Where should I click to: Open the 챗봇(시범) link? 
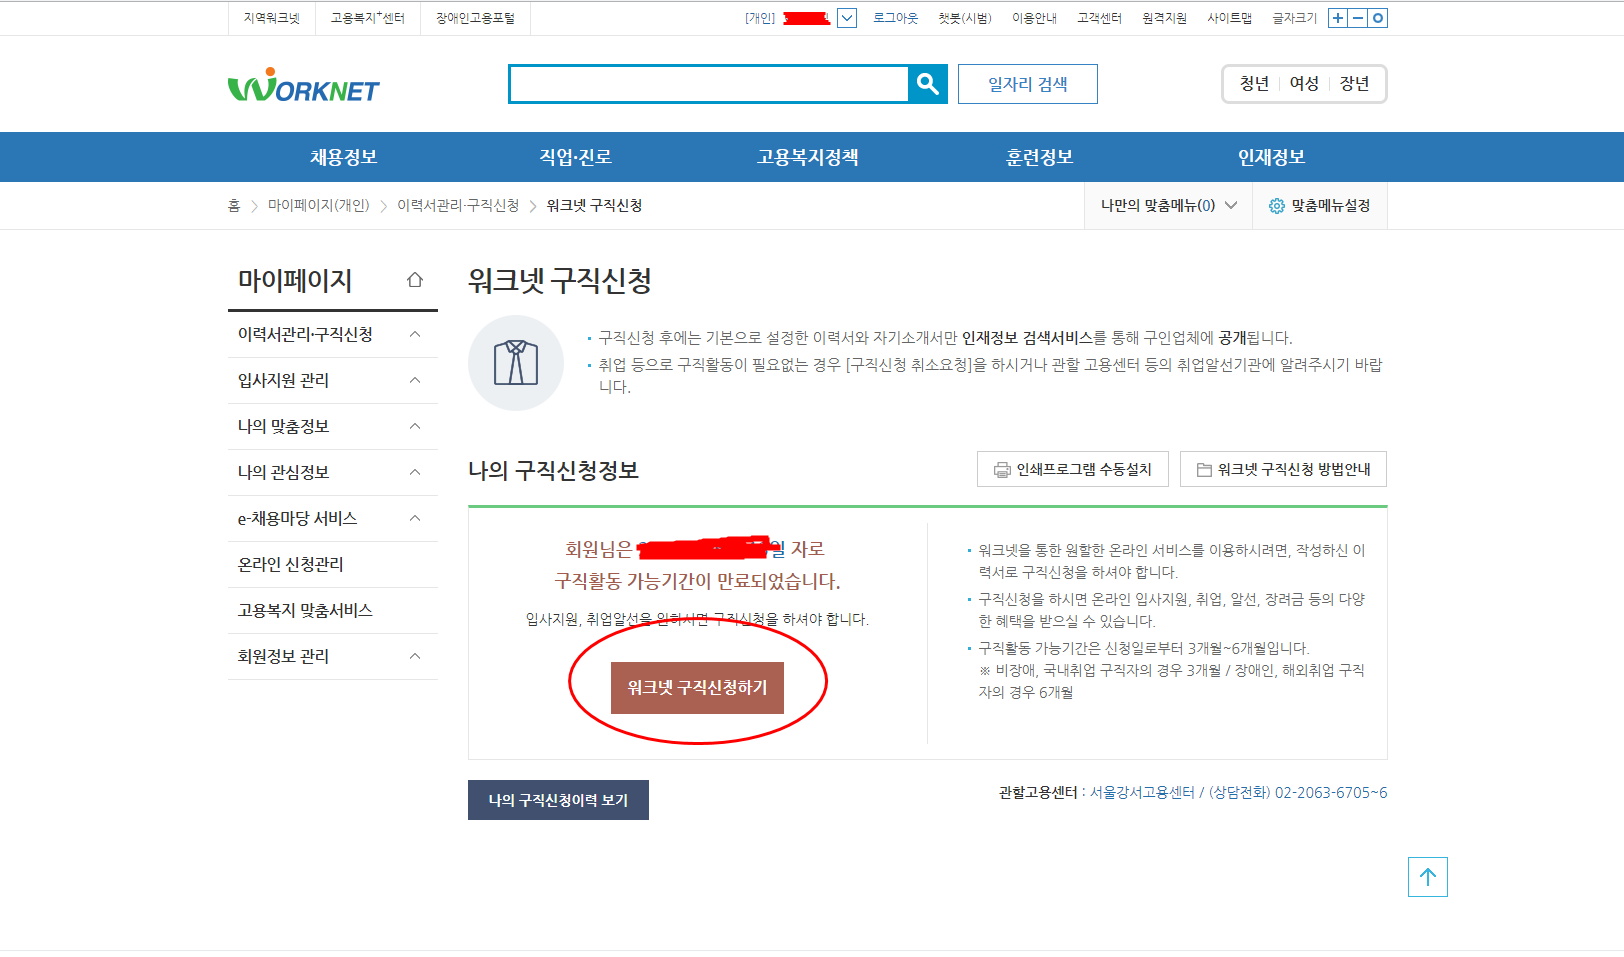[x=965, y=18]
